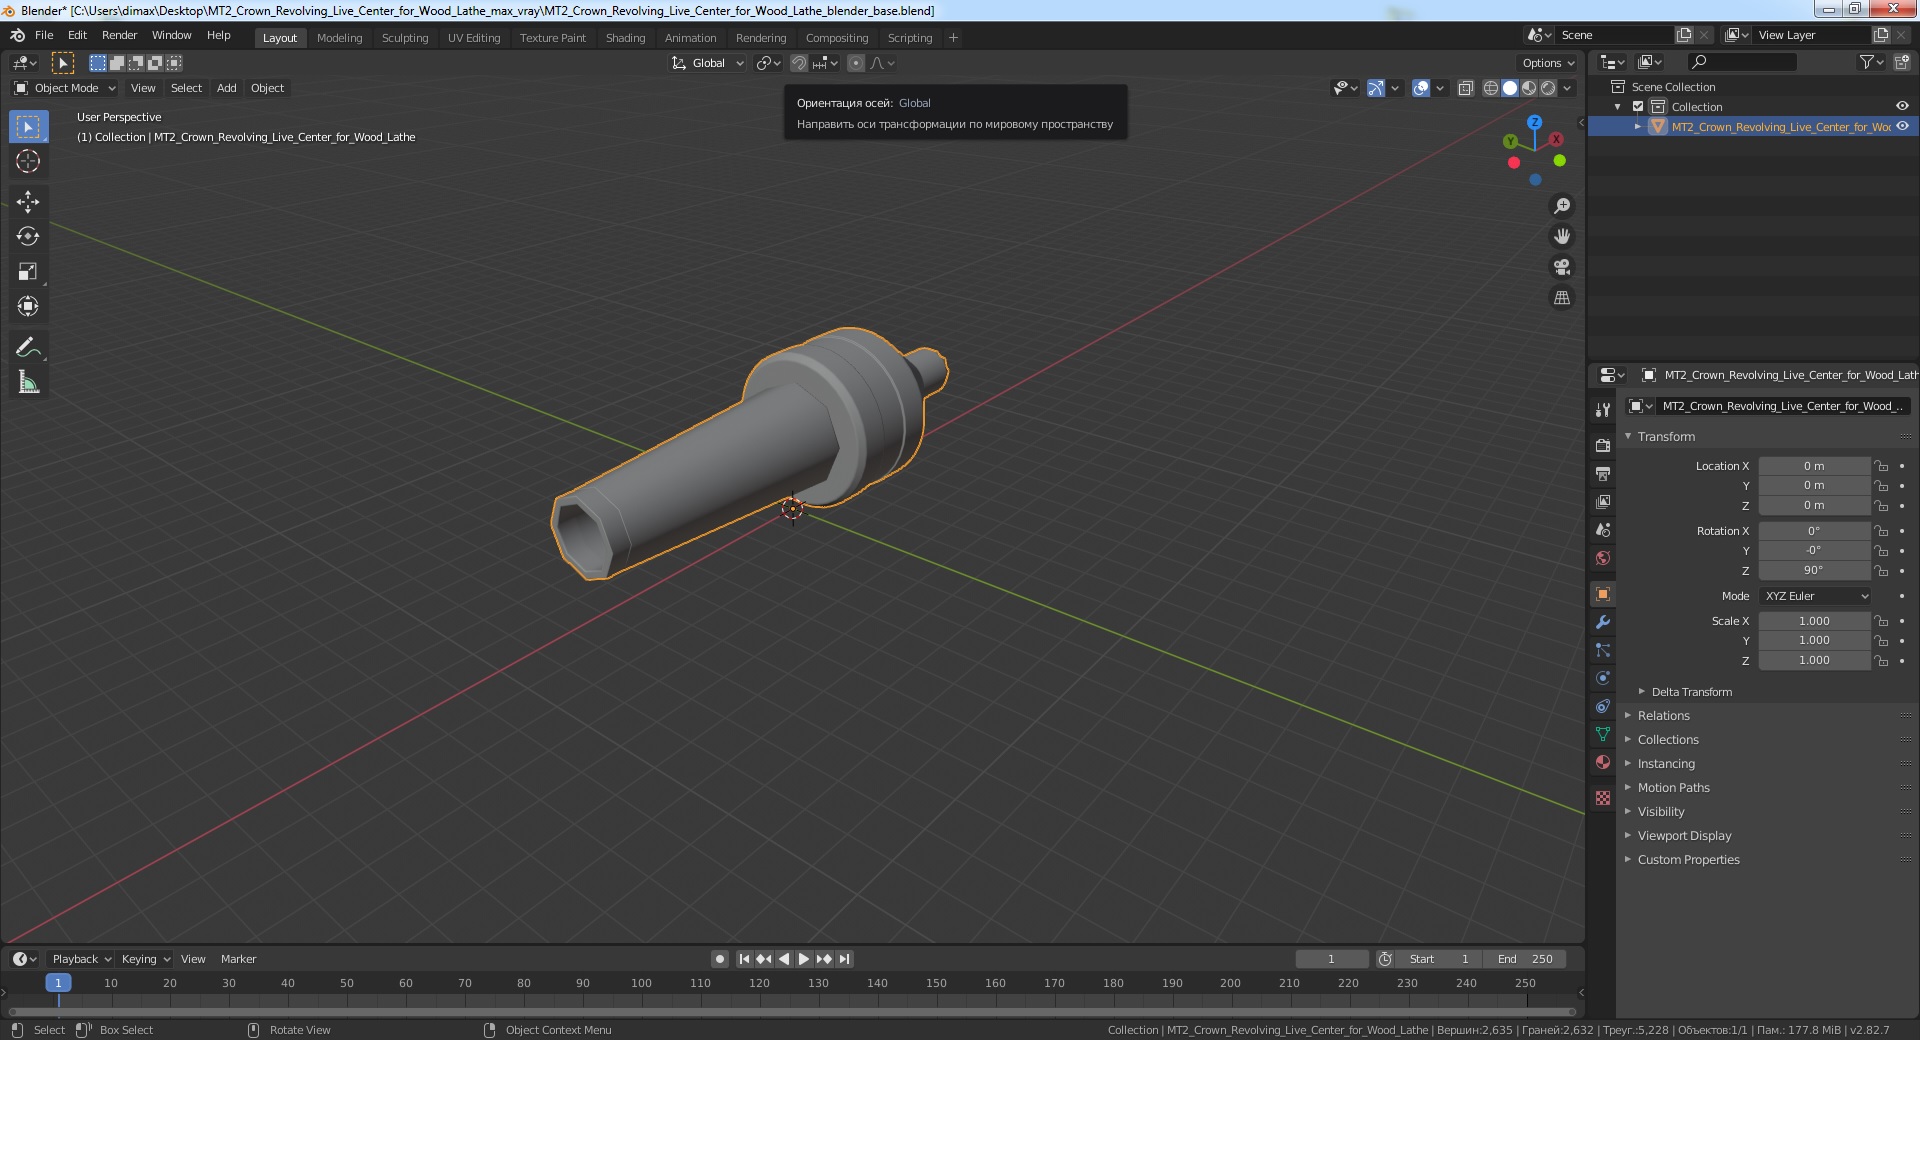Toggle viewport overlays button
This screenshot has width=1920, height=1158.
1421,88
